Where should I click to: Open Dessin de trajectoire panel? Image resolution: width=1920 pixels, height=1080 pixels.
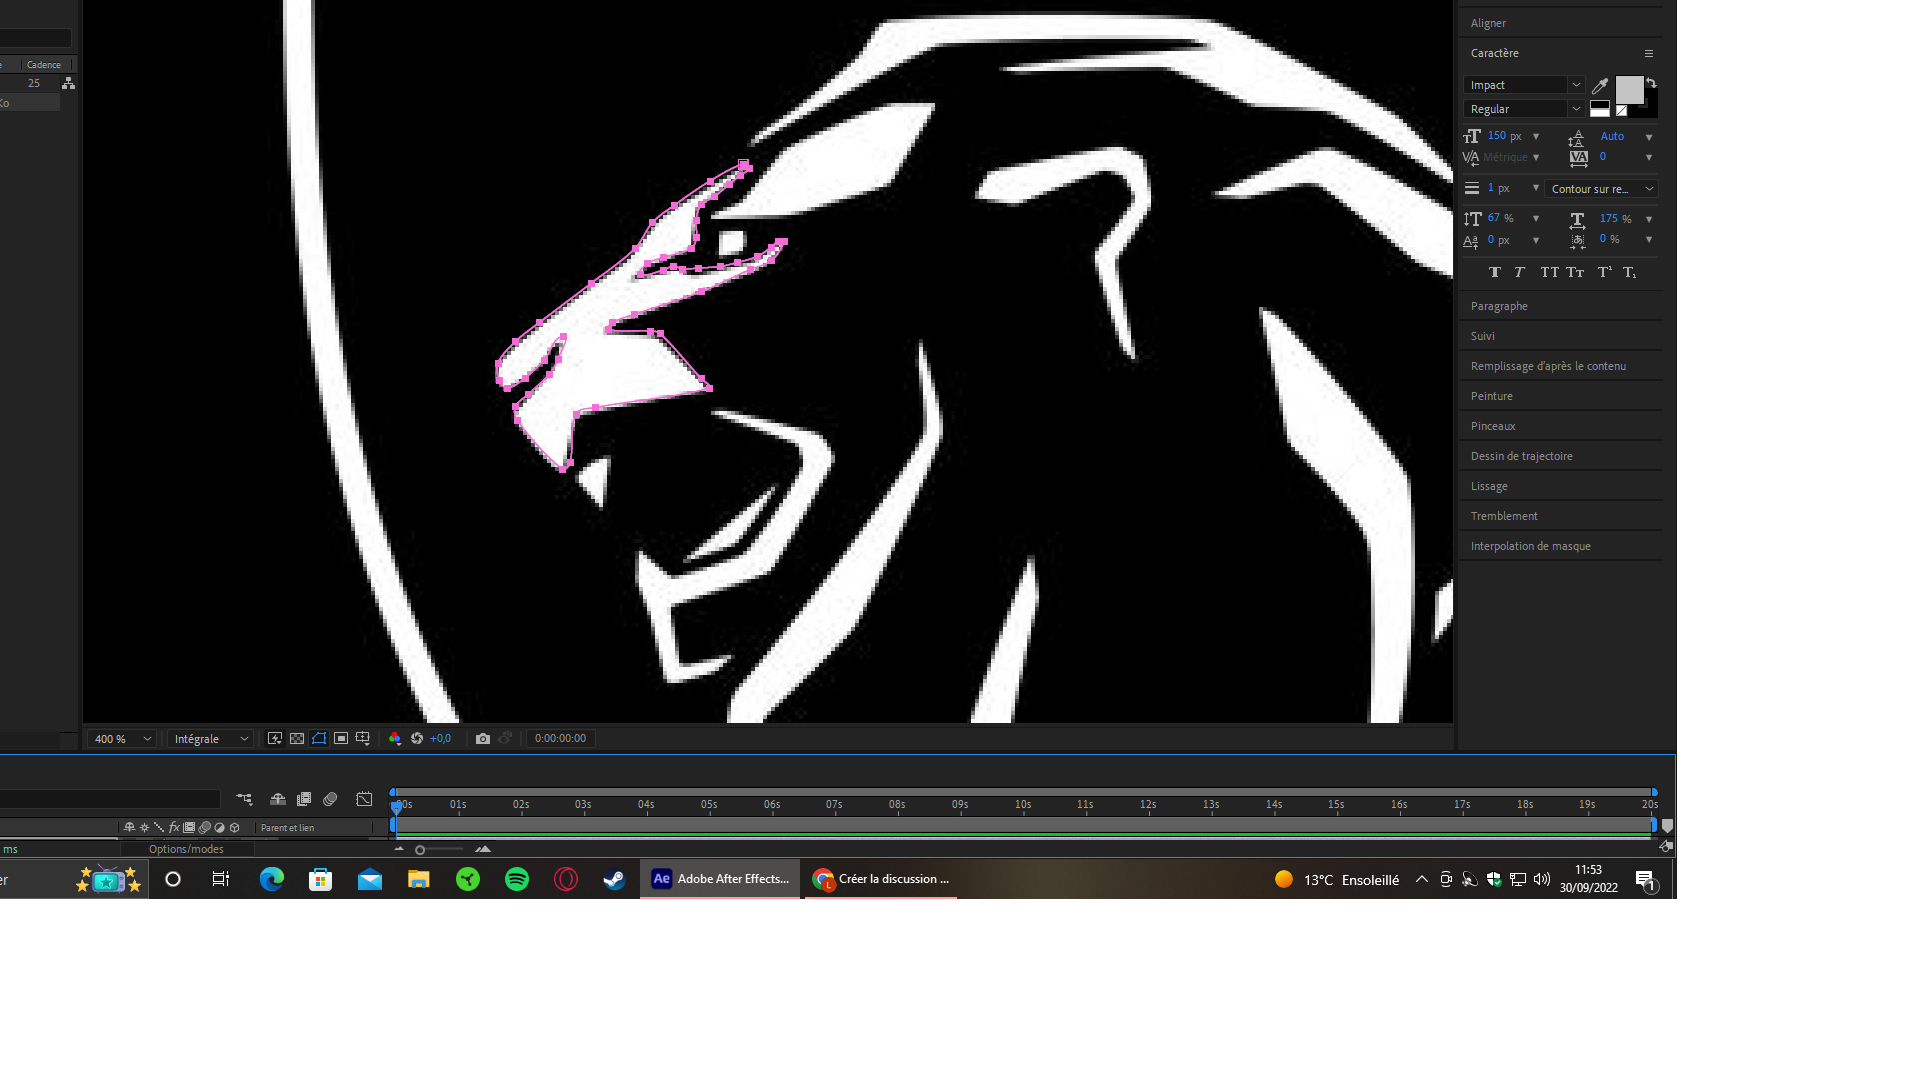point(1521,456)
